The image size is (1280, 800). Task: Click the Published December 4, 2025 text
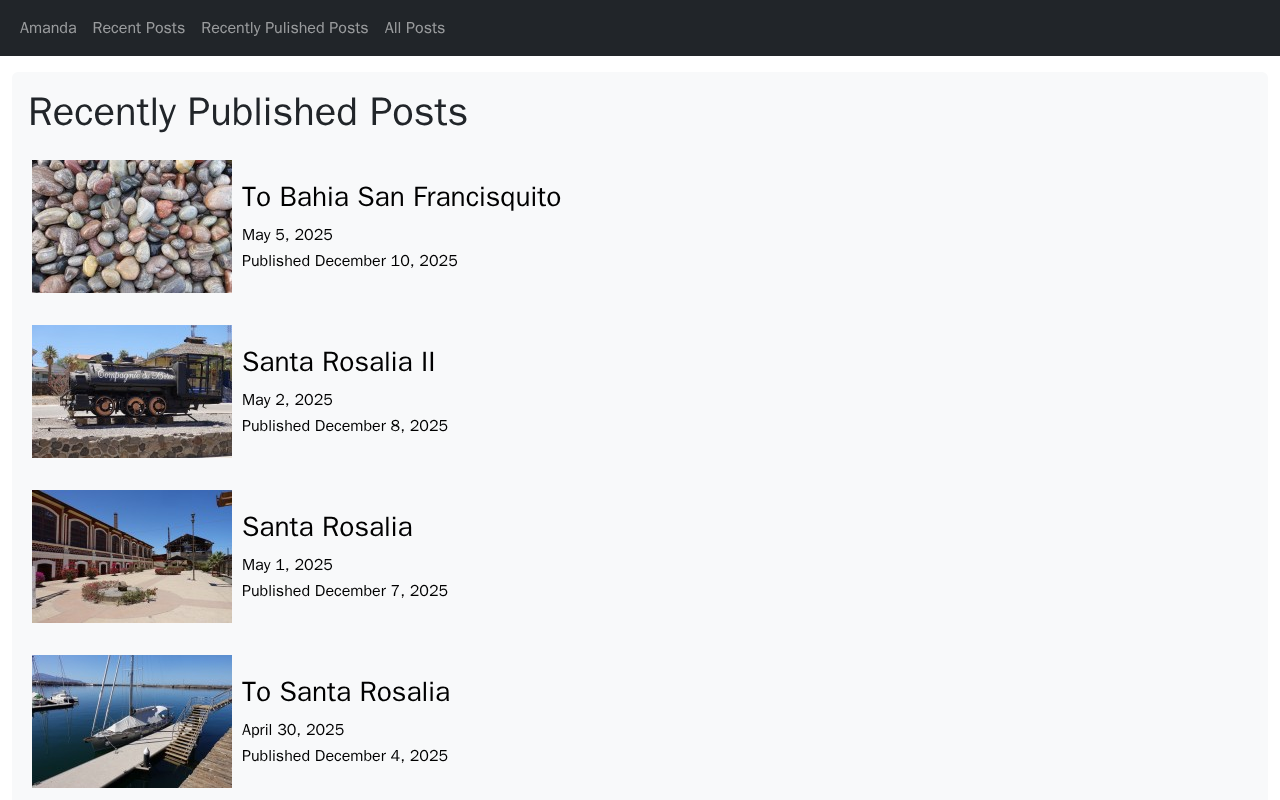344,756
